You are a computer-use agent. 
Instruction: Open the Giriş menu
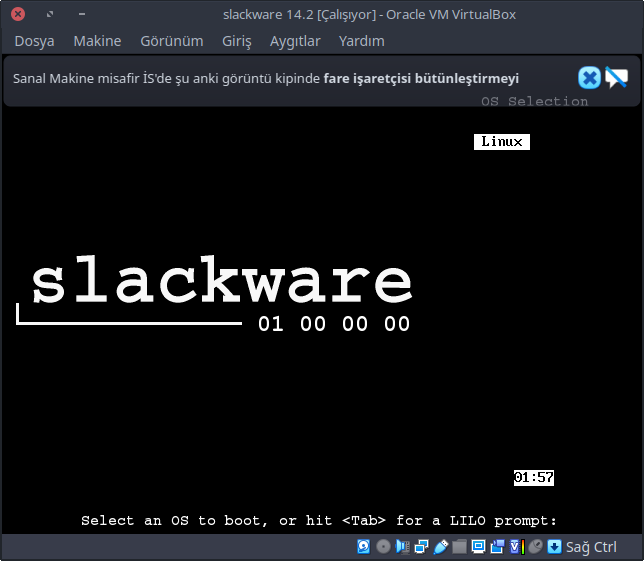coord(237,41)
